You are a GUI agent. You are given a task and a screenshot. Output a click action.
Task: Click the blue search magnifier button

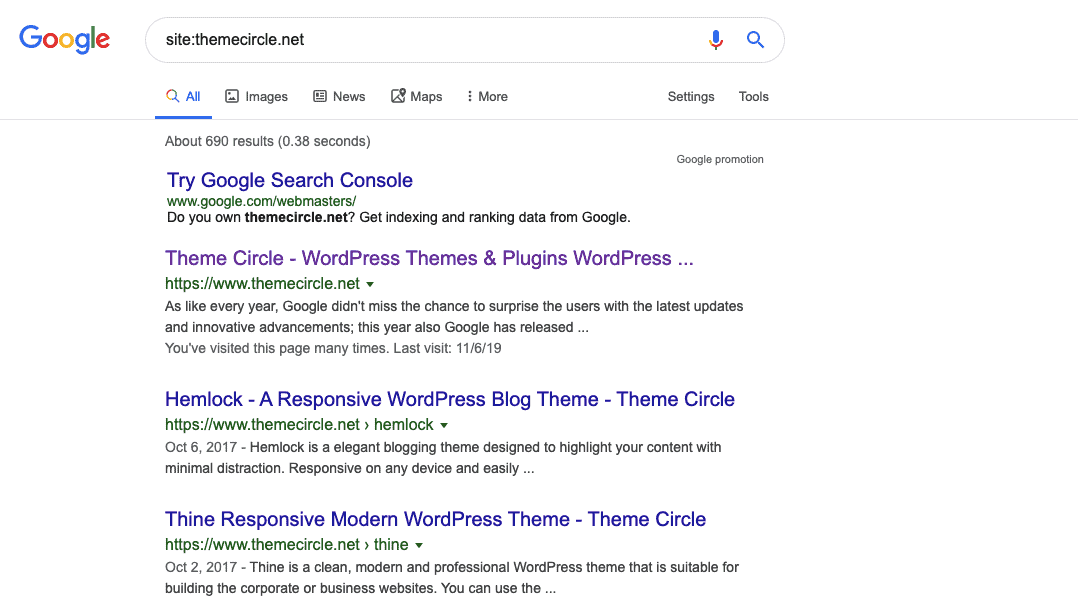(756, 40)
